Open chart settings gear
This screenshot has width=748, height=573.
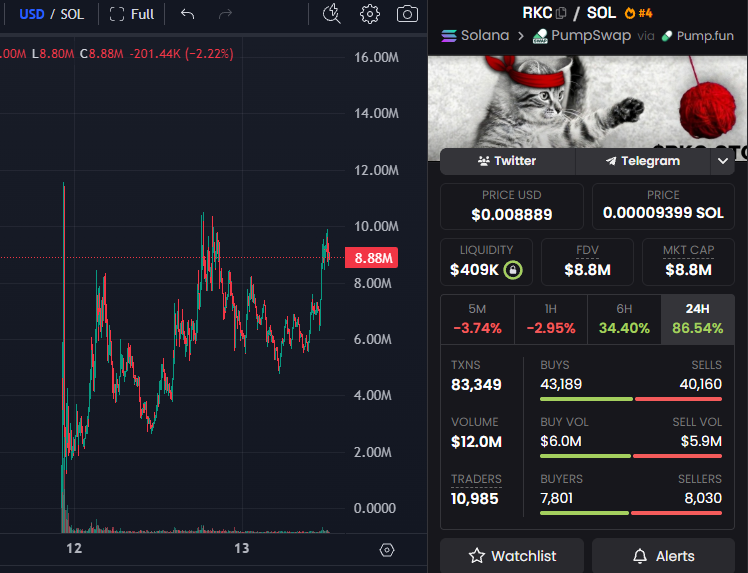[370, 14]
